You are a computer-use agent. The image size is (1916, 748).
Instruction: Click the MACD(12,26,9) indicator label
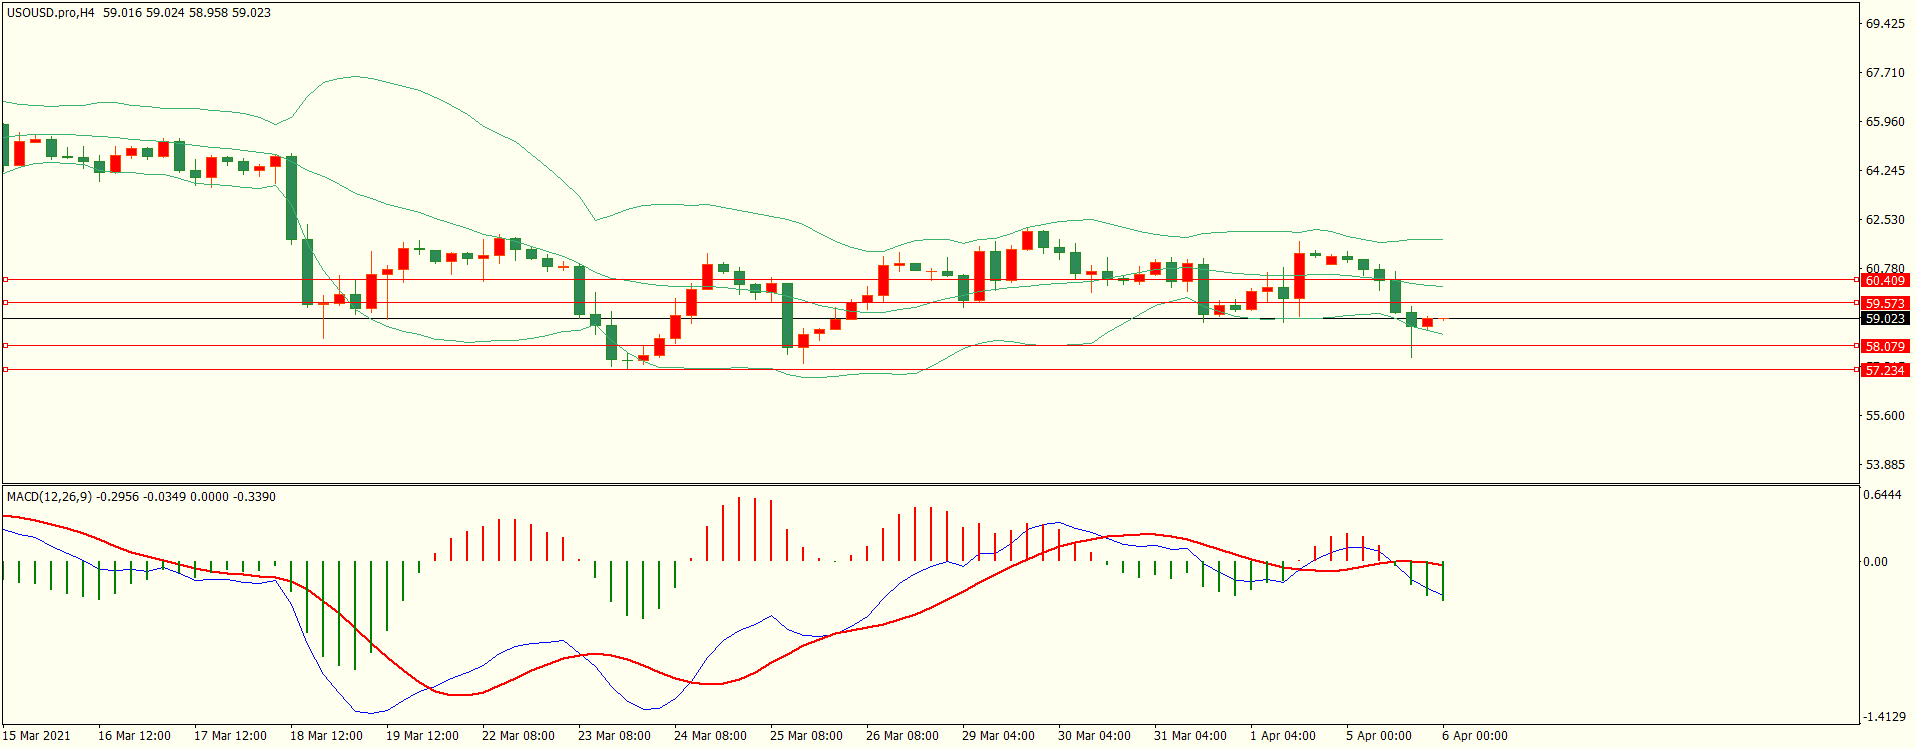point(49,497)
